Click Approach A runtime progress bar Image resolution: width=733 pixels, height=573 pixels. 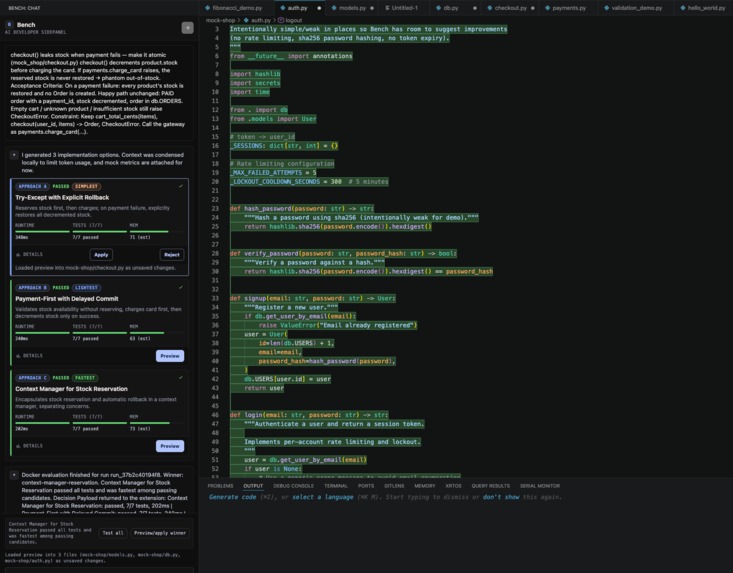click(x=42, y=231)
